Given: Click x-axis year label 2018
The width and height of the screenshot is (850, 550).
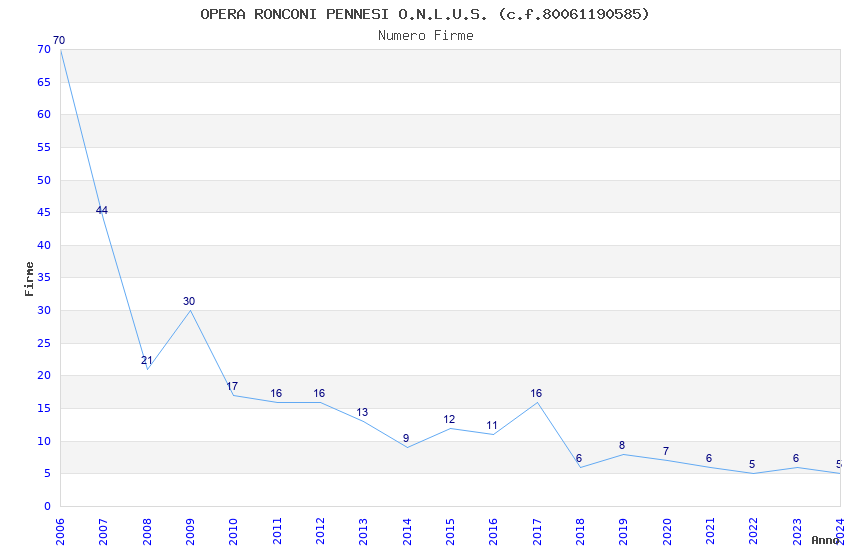Looking at the screenshot, I should (x=581, y=532).
